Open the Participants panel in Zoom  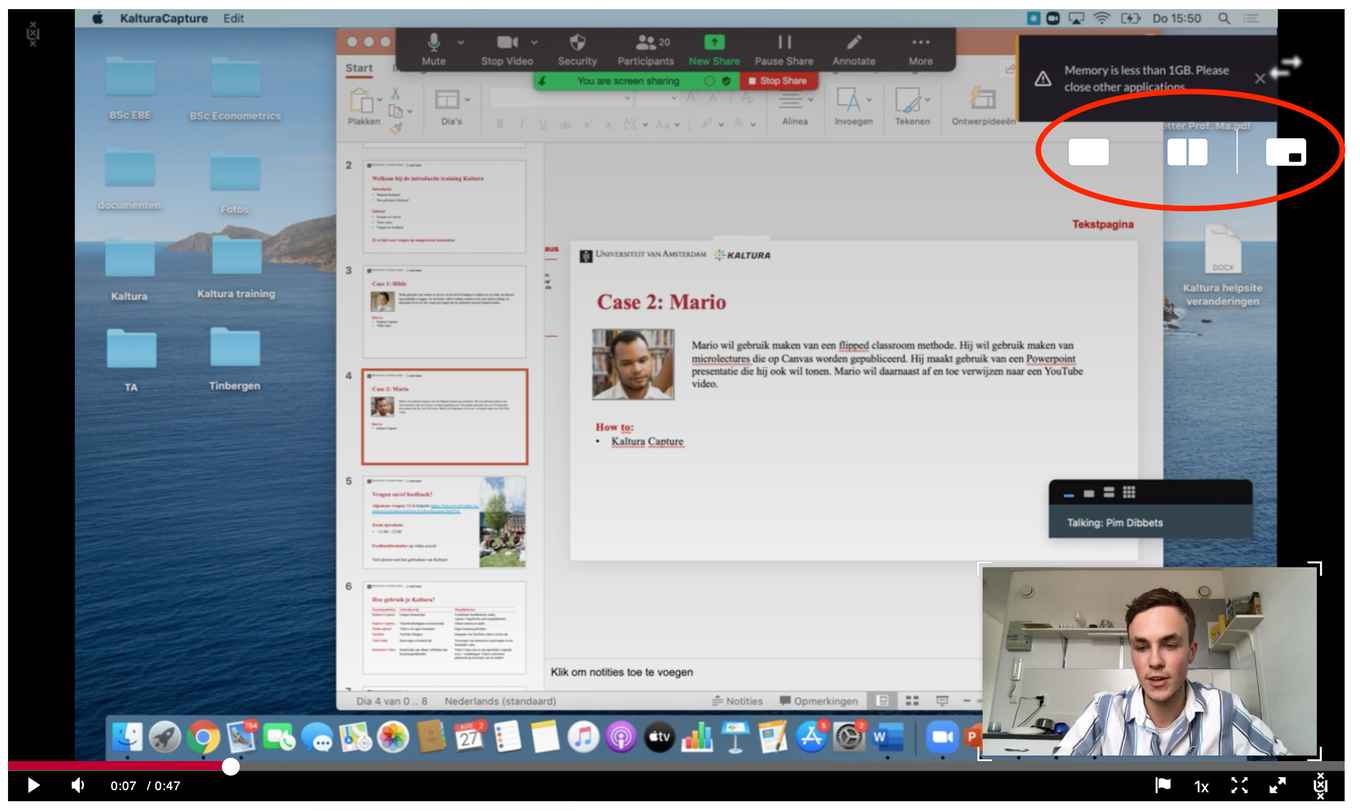pyautogui.click(x=645, y=48)
